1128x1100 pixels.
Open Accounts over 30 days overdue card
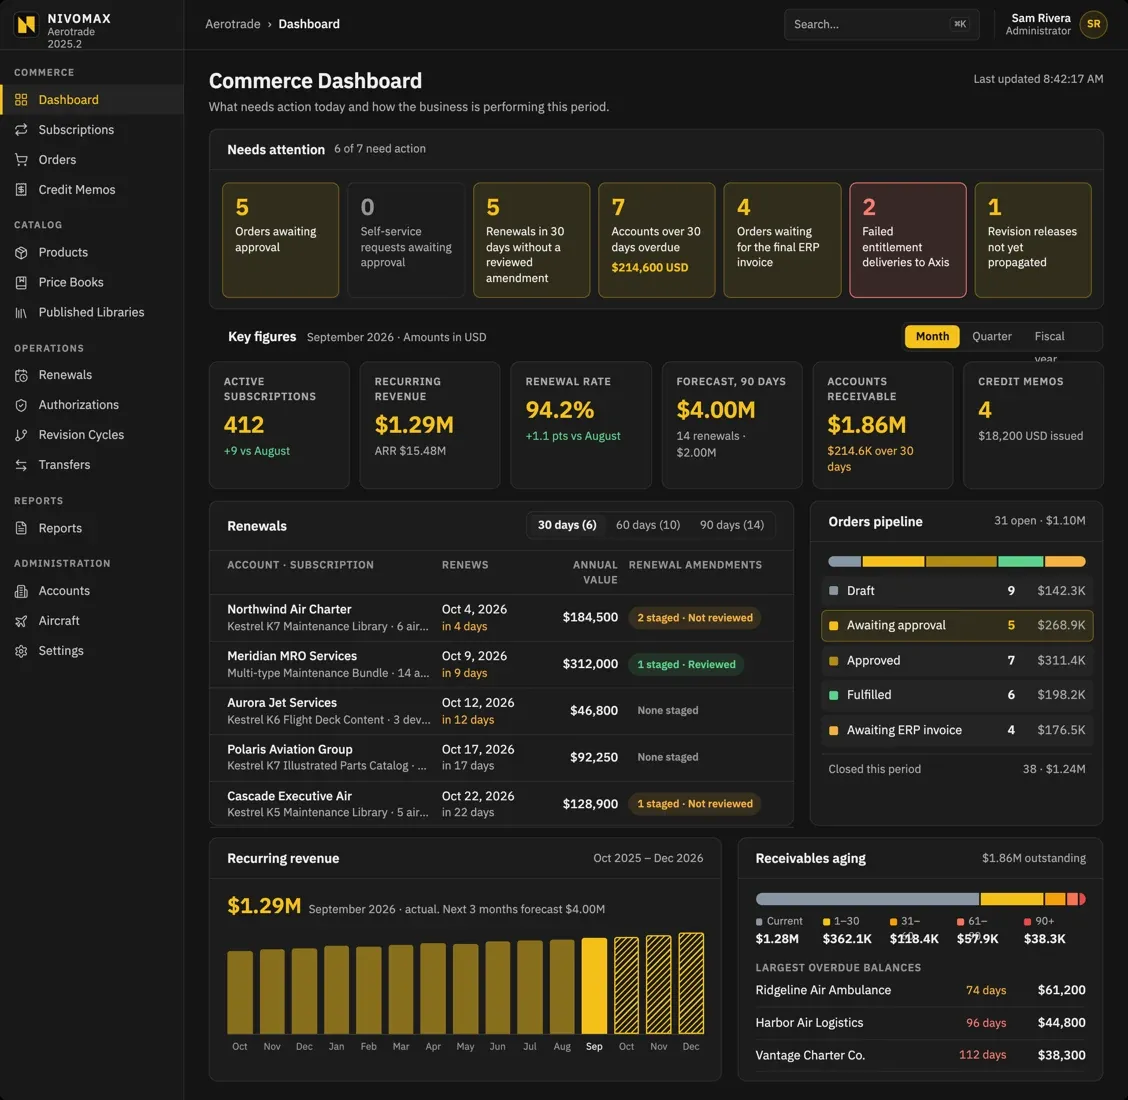[656, 240]
